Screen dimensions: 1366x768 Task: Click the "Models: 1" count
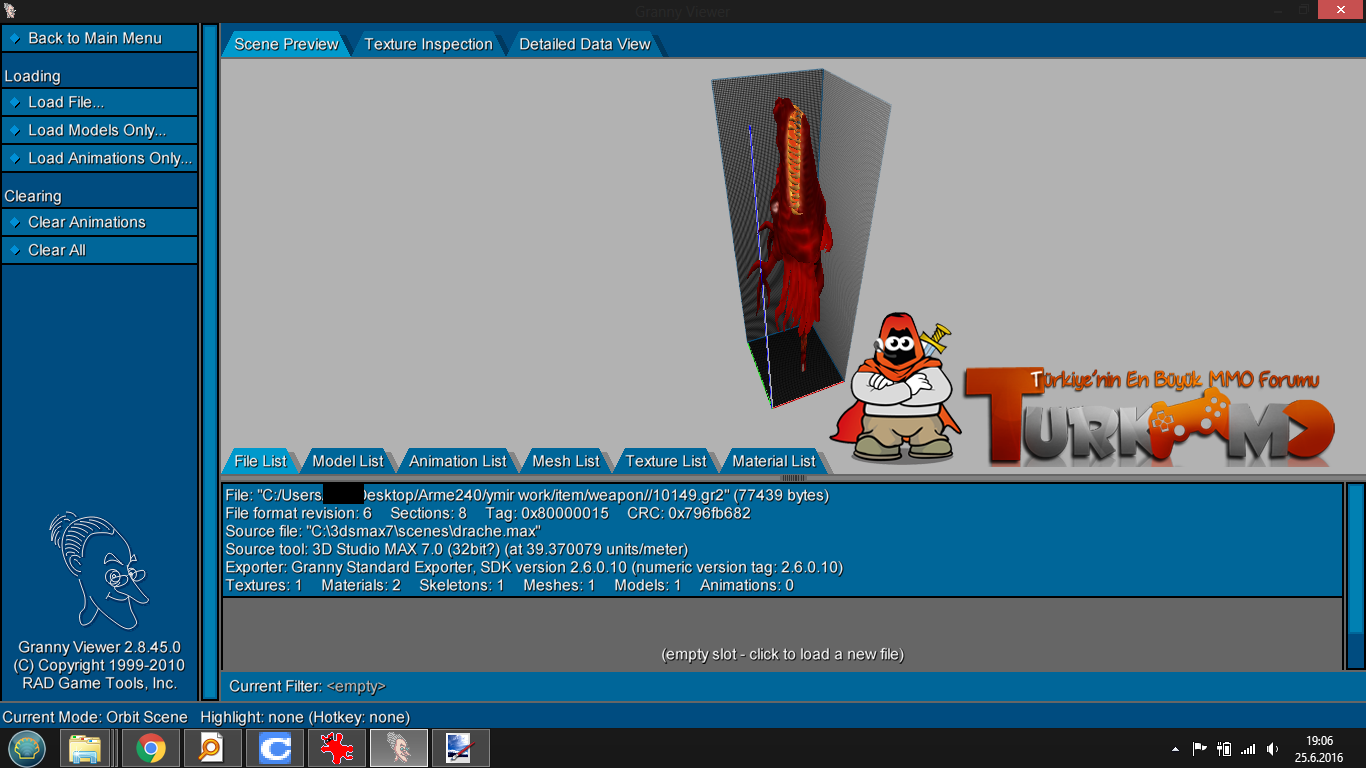click(647, 585)
